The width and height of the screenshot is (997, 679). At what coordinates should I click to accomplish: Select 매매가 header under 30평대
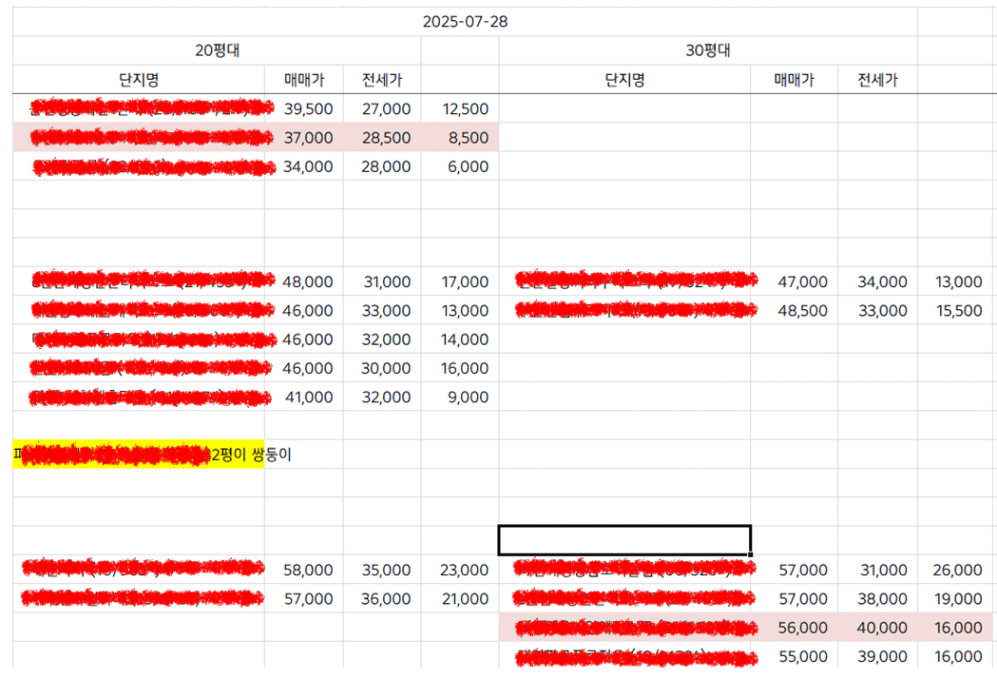tap(794, 79)
